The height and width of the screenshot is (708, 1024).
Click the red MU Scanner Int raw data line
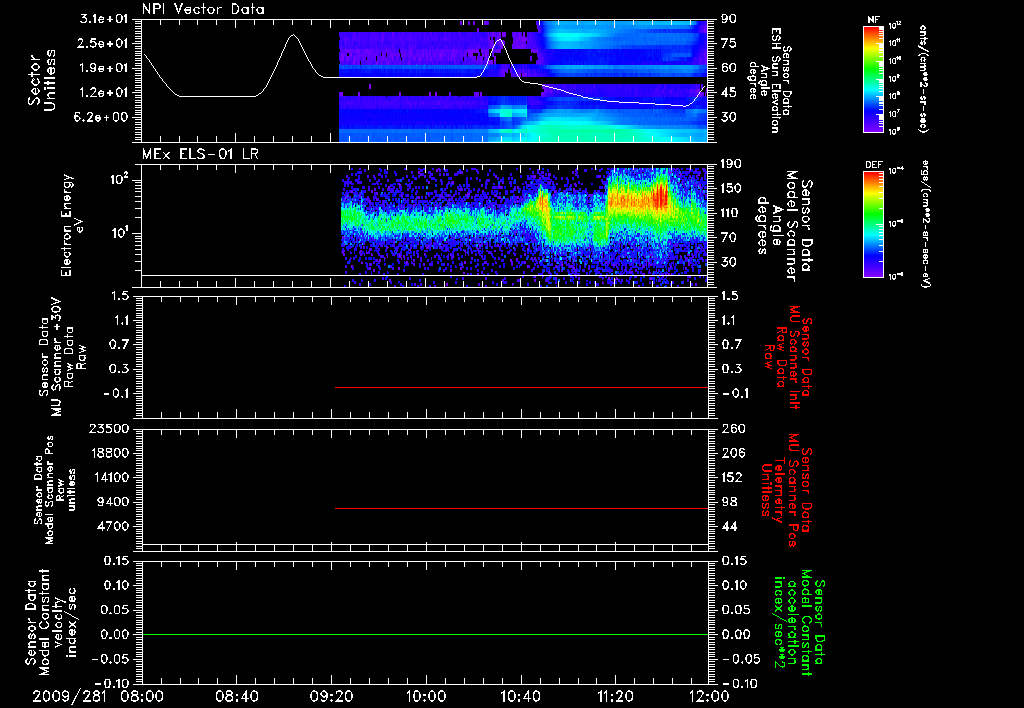[521, 388]
